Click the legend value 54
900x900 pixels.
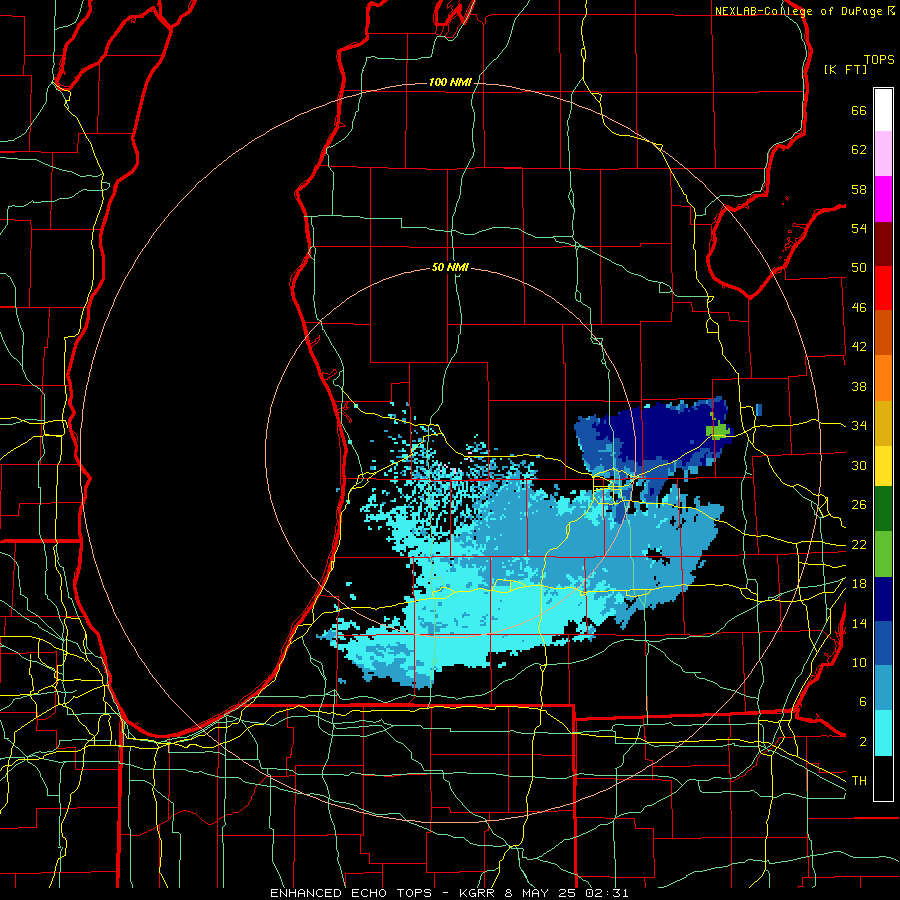pos(859,228)
